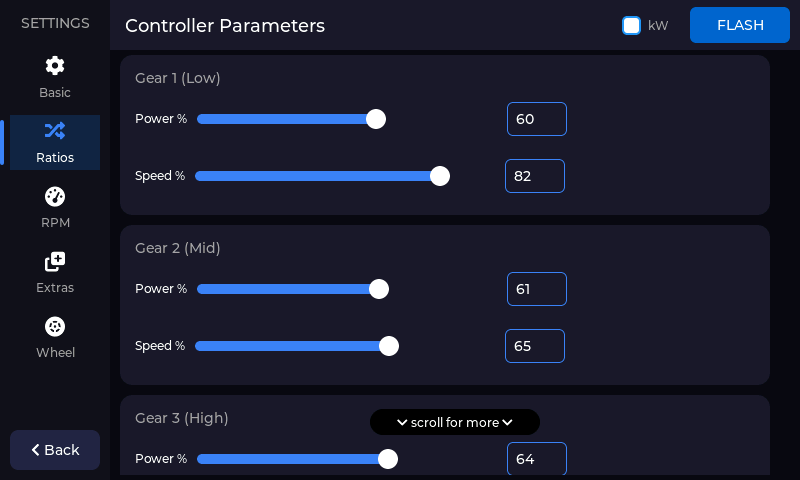
Task: Click Gear 2 Speed slider handle
Action: pyautogui.click(x=389, y=346)
